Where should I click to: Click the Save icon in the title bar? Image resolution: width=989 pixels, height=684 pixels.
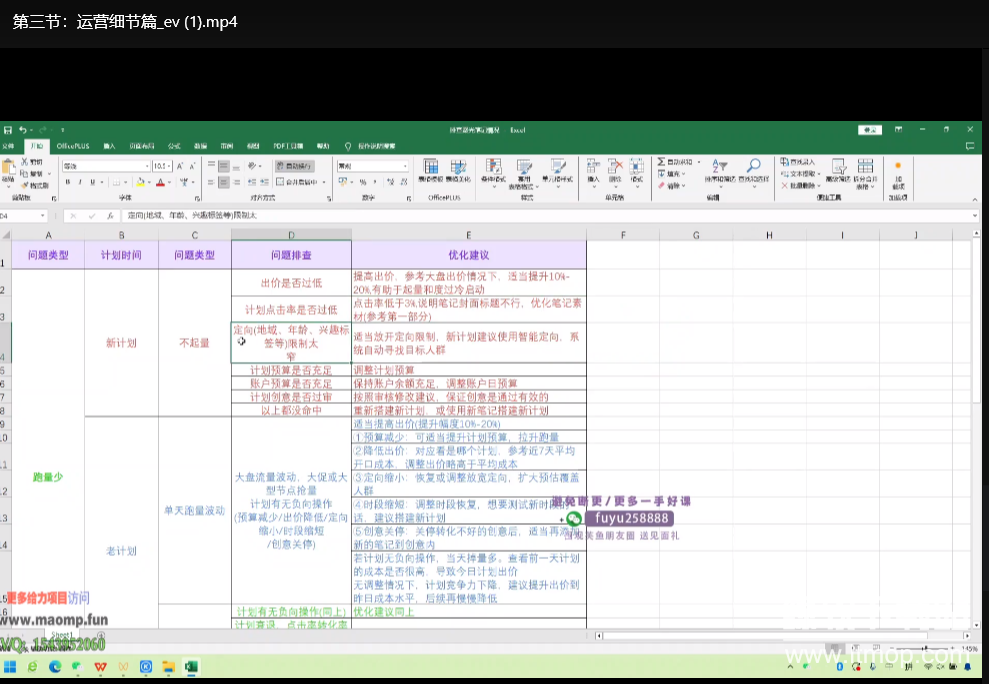(x=8, y=130)
